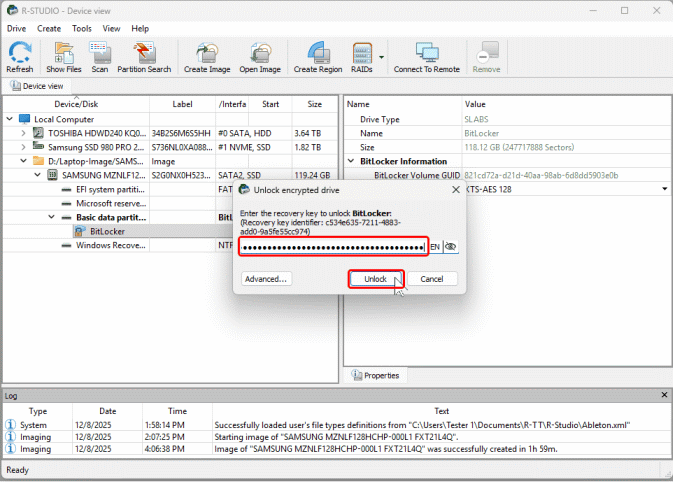Close the Log panel
Viewport: 673px width, 482px height.
tap(664, 395)
